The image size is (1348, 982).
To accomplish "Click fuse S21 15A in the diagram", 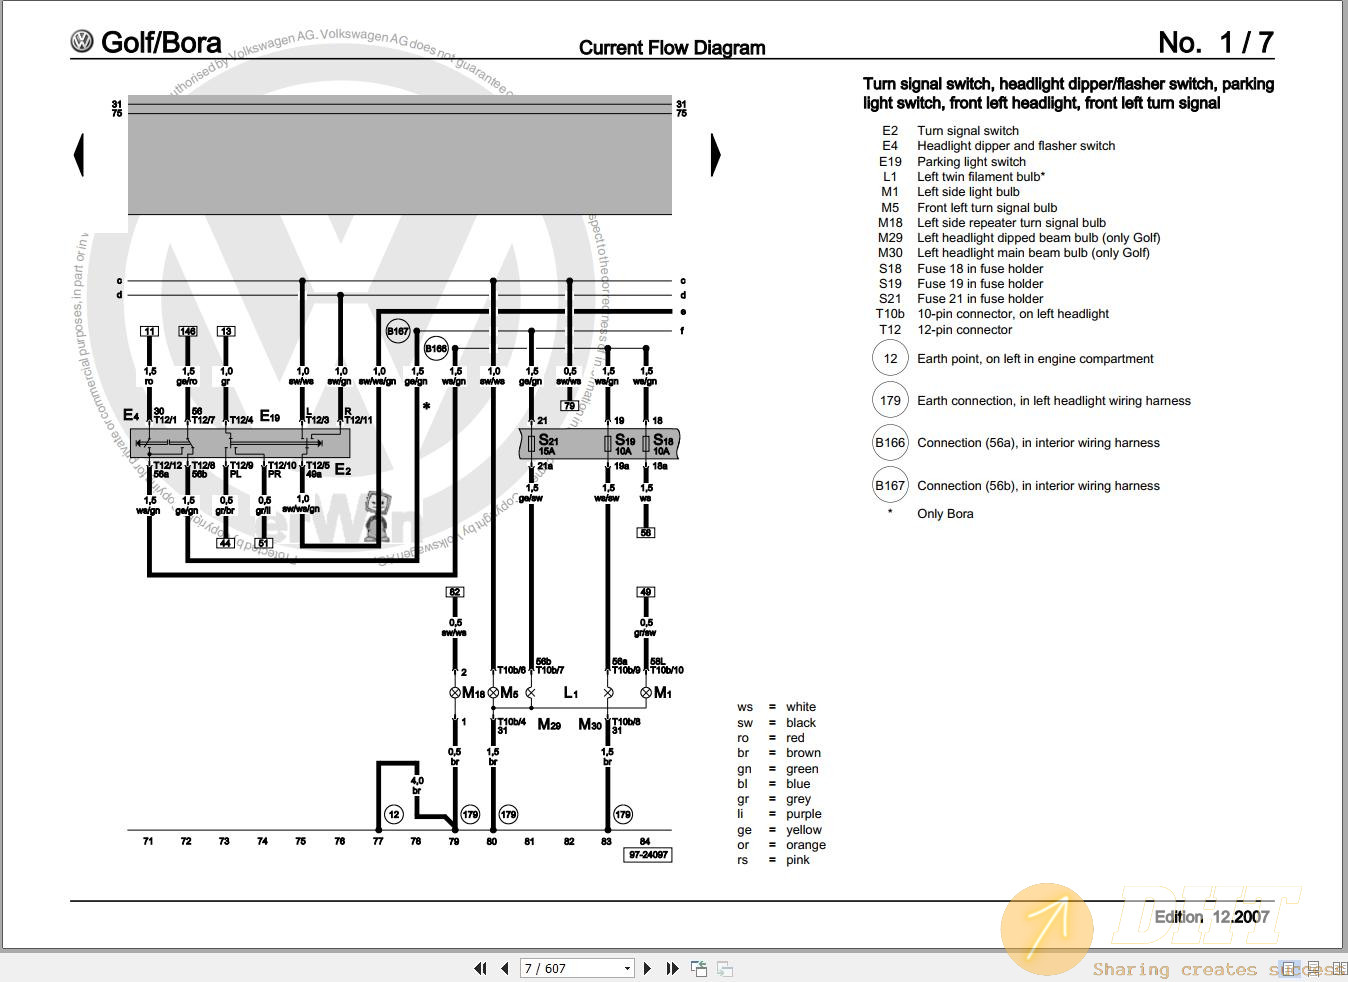I will (x=542, y=444).
